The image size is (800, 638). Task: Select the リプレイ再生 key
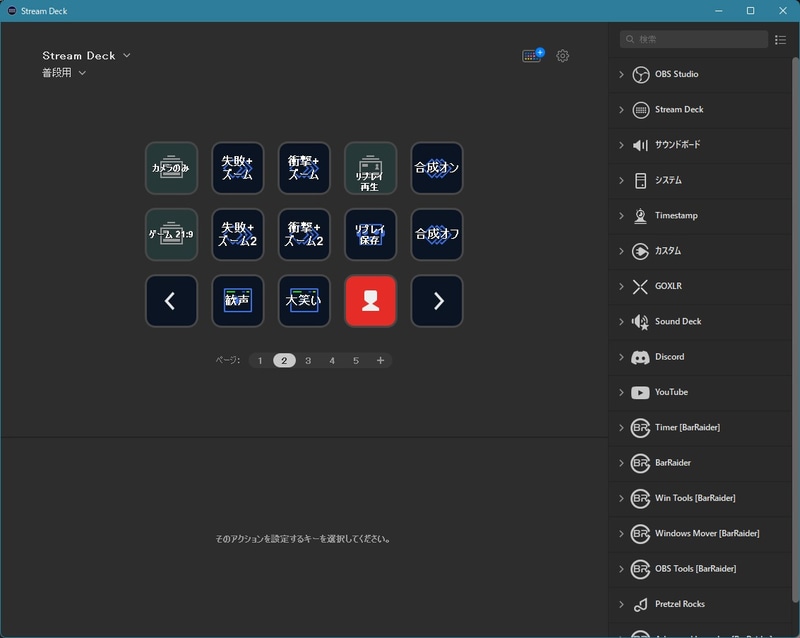tap(370, 168)
